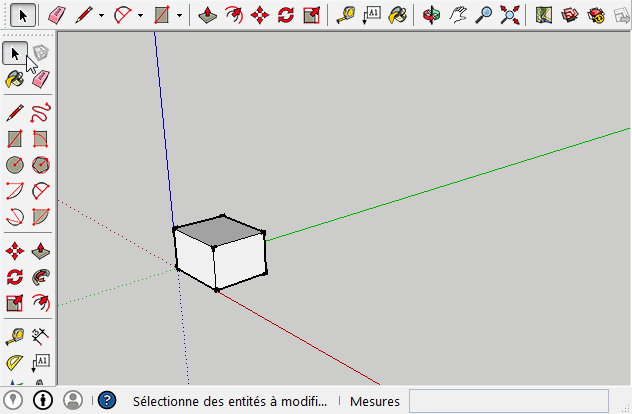Select the right front face of the cube
632x414 pixels.
240,261
